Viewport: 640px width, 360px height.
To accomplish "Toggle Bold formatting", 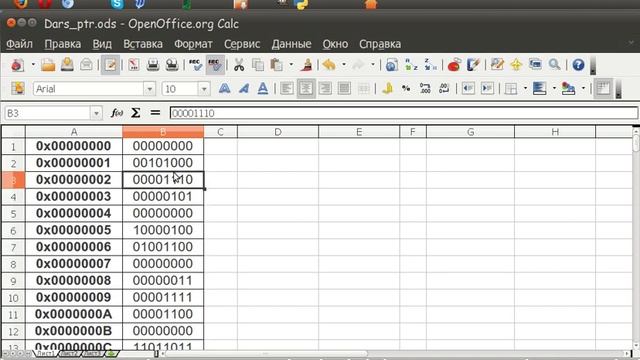I will coord(224,89).
